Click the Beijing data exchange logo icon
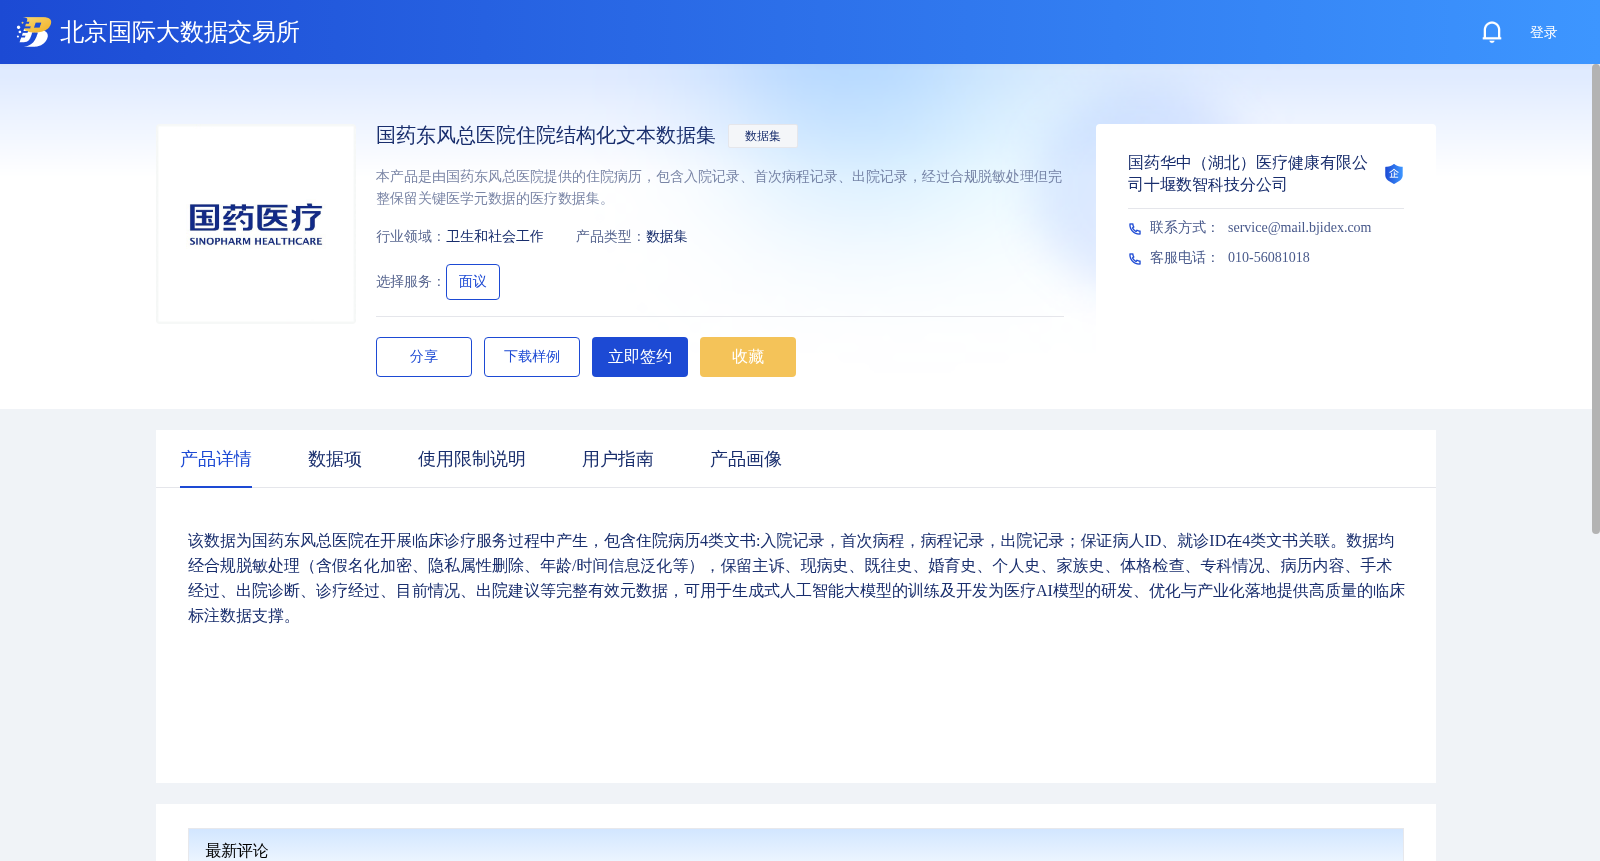Image resolution: width=1600 pixels, height=861 pixels. (x=34, y=32)
